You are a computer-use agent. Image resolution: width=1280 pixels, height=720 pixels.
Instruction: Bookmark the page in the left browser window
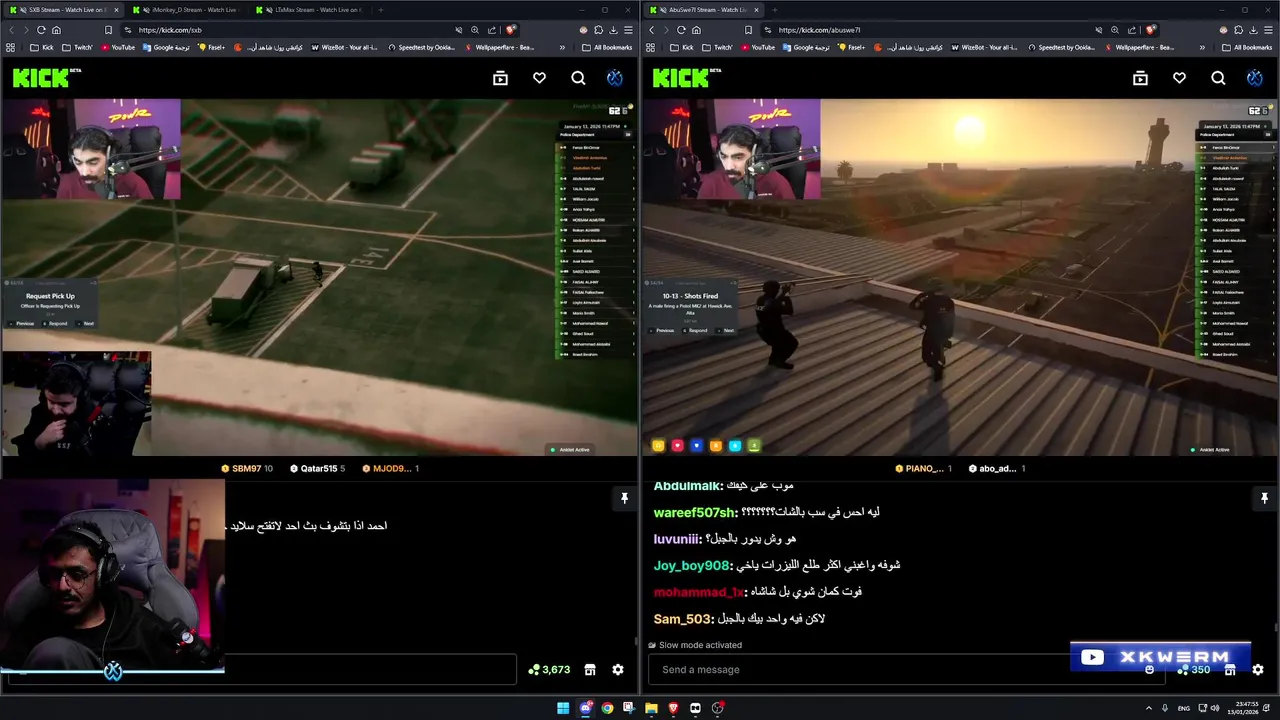(108, 30)
